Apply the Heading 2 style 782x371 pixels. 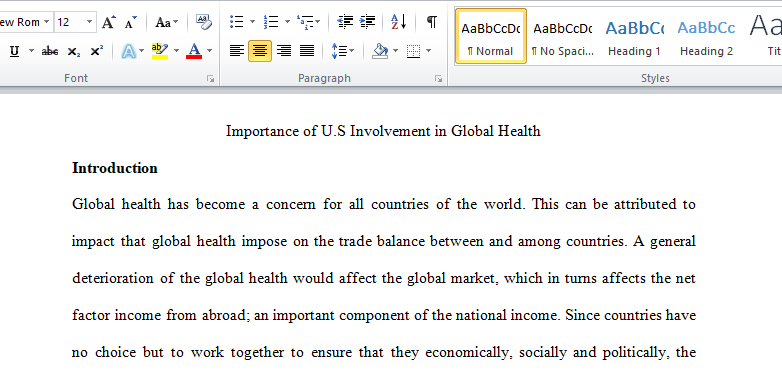(x=706, y=36)
